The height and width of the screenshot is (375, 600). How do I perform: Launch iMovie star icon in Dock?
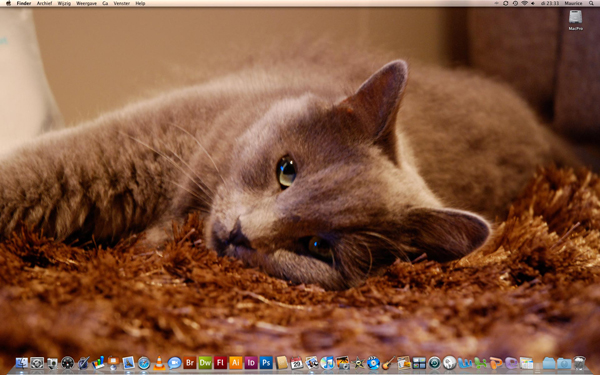358,362
